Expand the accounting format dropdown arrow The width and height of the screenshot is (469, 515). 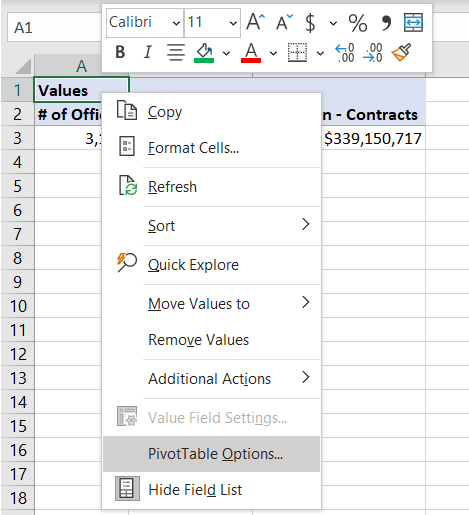333,23
